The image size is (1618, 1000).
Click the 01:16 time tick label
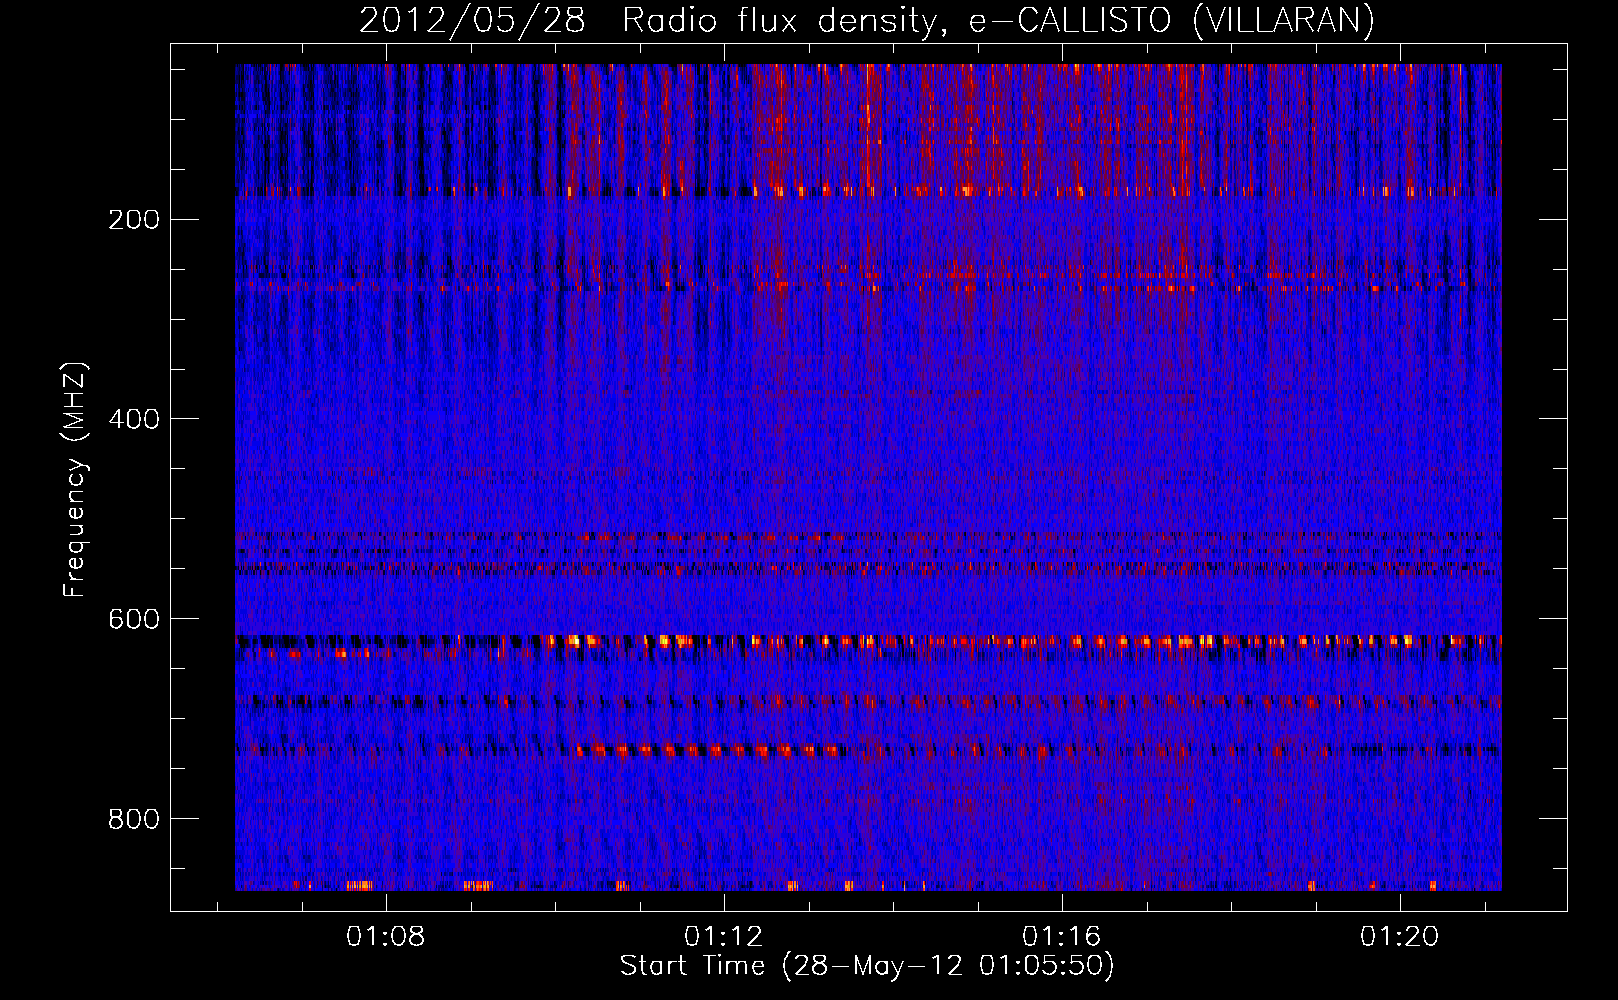point(1061,937)
